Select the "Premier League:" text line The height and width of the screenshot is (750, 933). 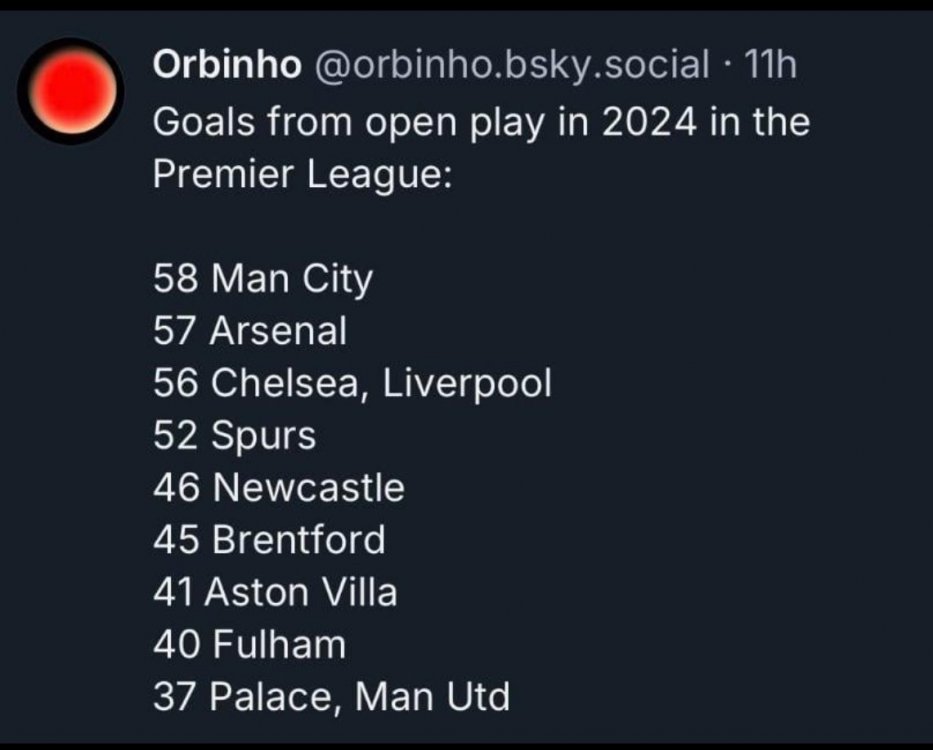click(x=302, y=174)
